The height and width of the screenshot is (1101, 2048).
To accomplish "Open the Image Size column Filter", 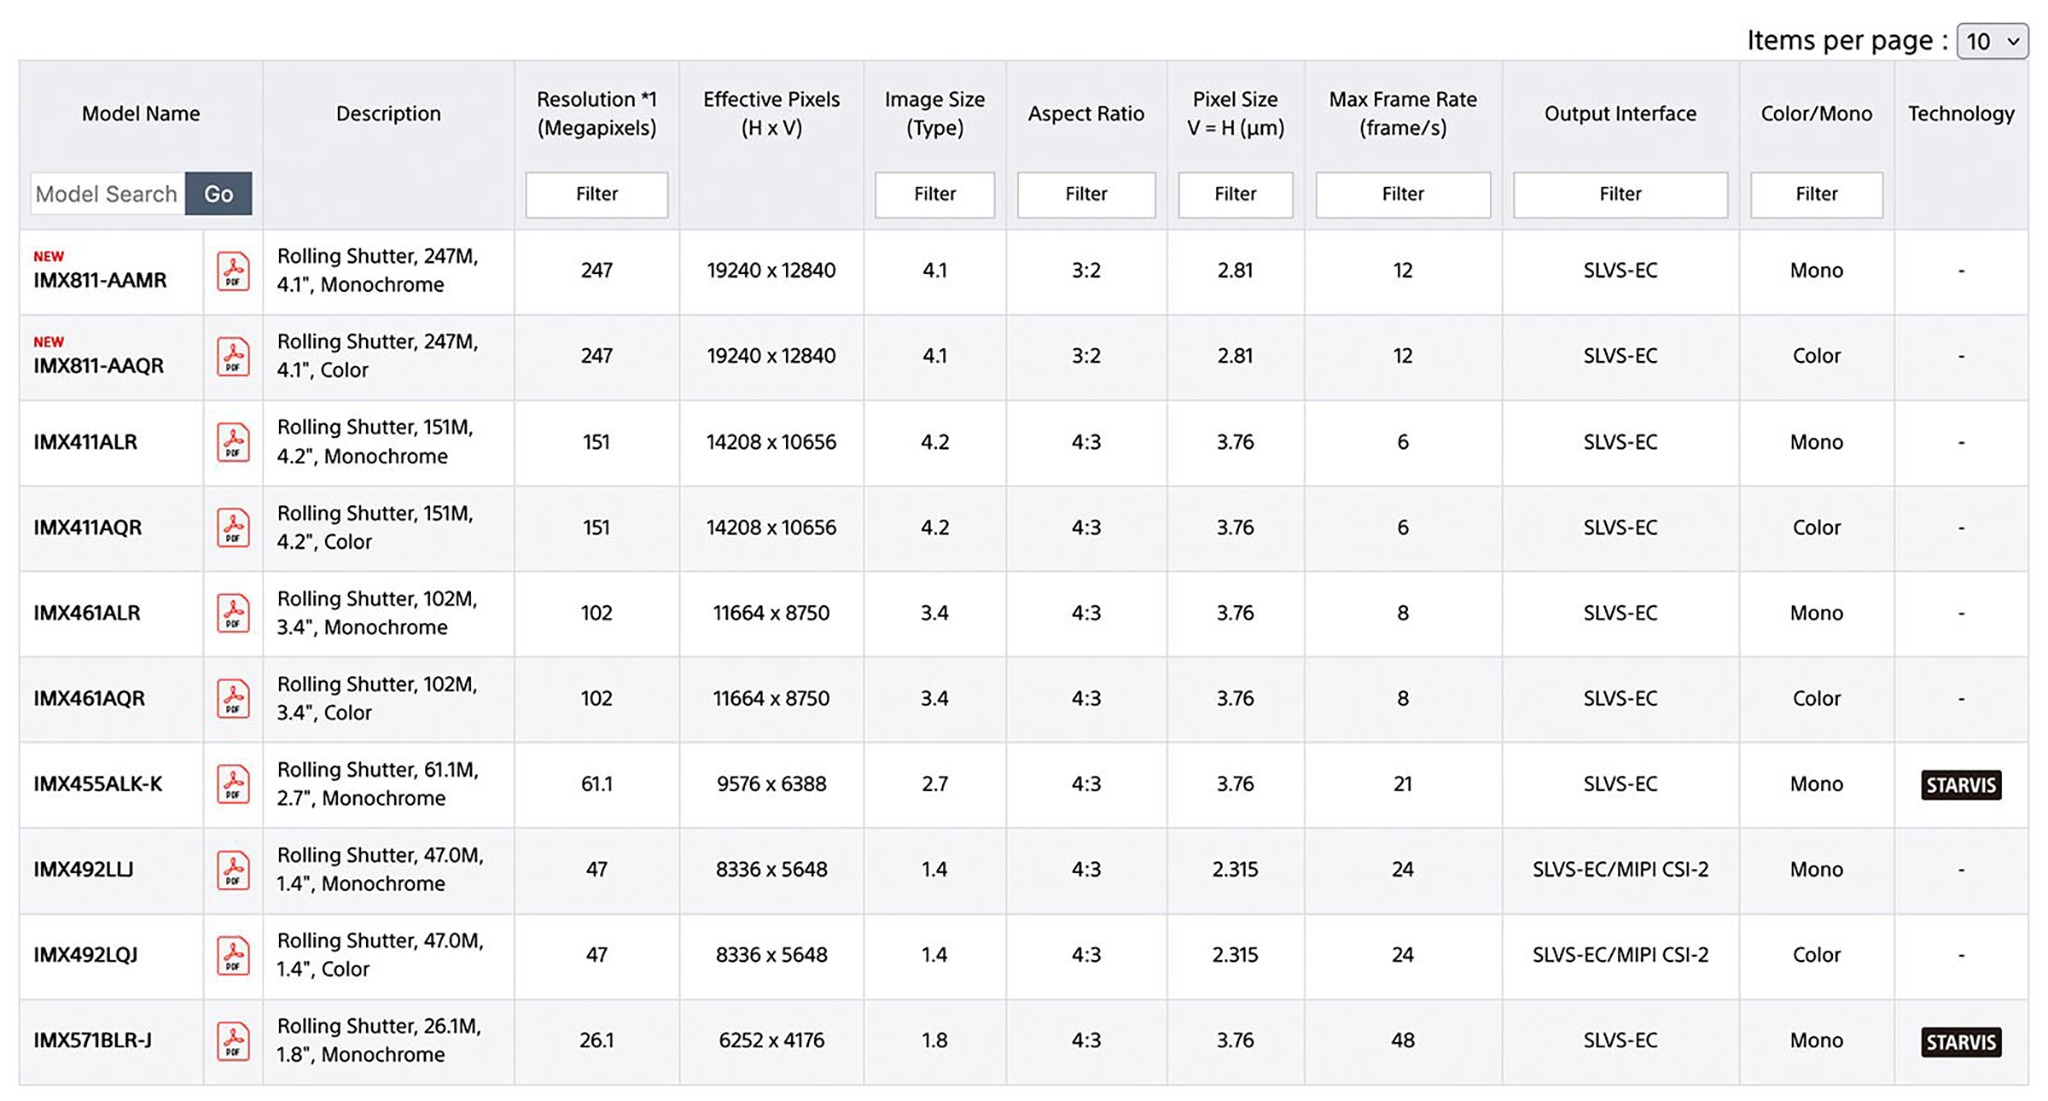I will tap(935, 194).
